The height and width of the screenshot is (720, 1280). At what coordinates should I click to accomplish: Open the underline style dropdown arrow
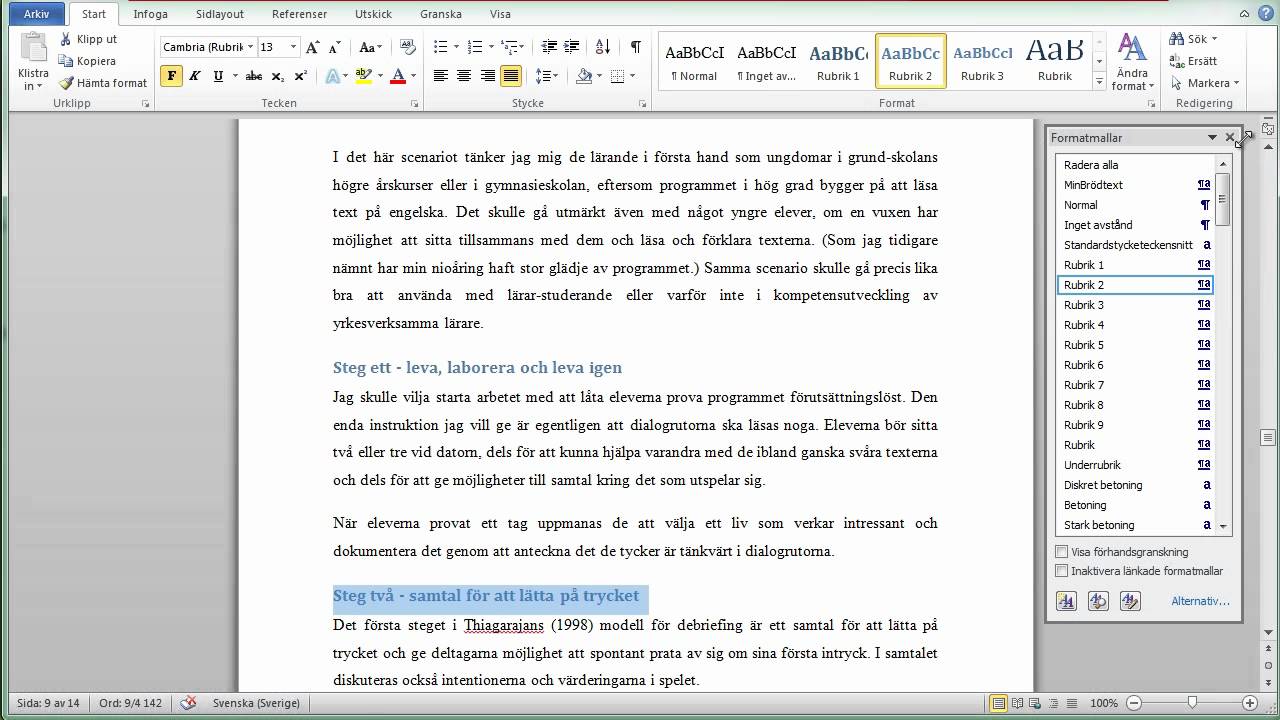[x=235, y=76]
